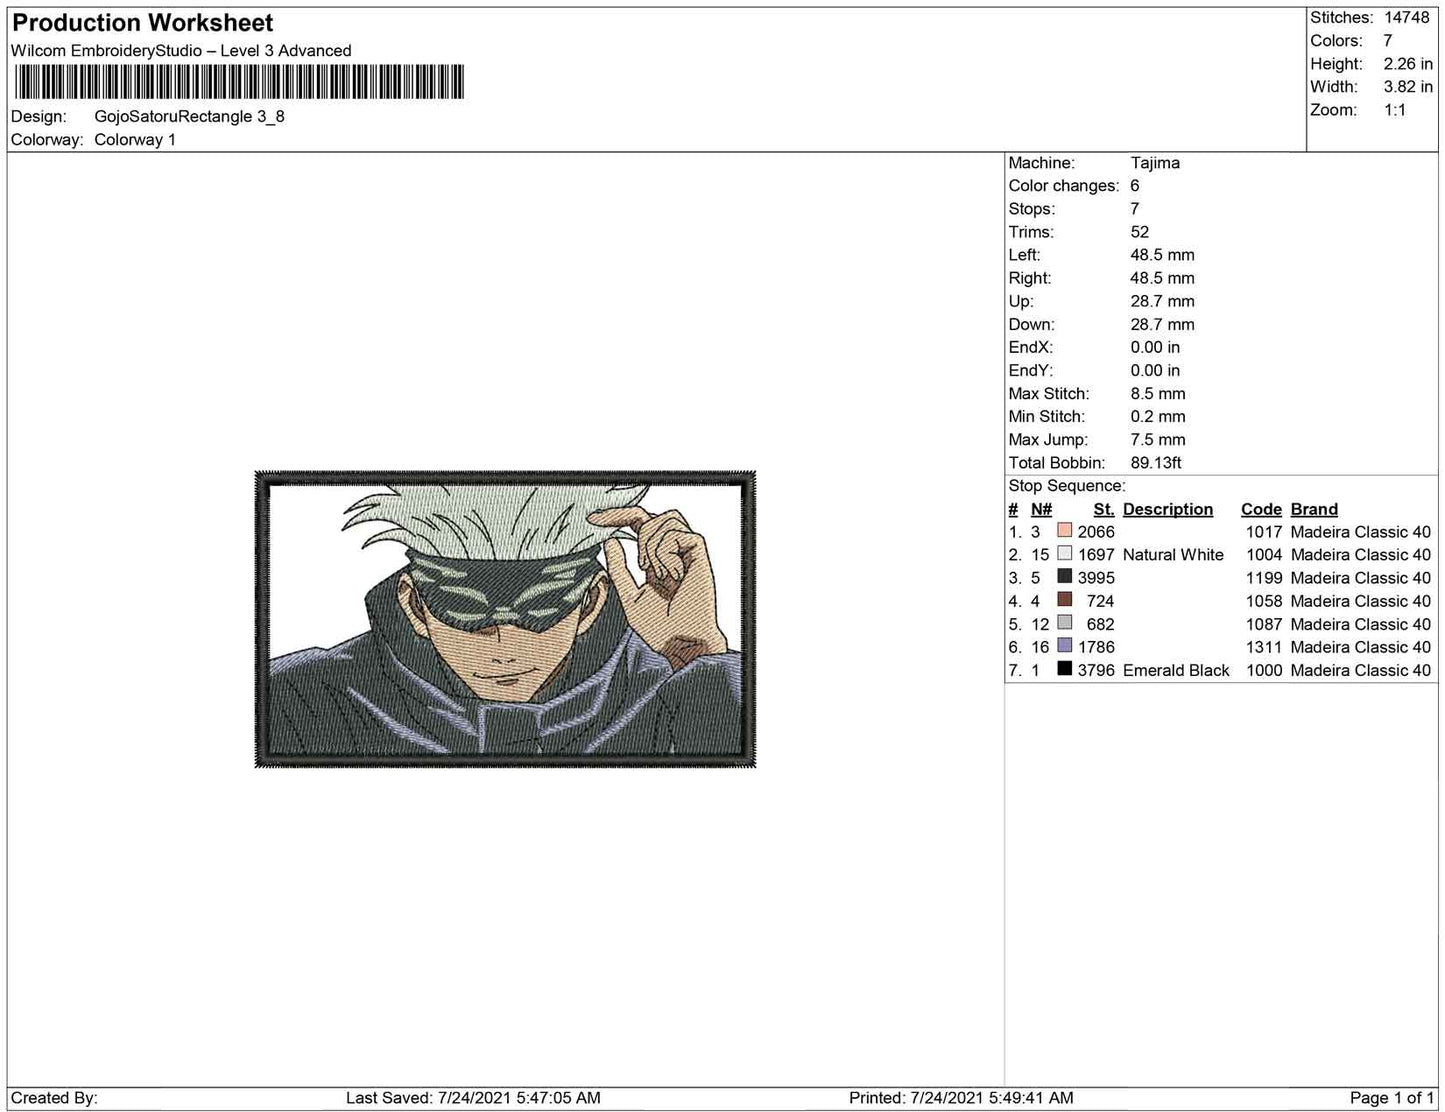Click the Colorway 1 value
The image size is (1445, 1112).
(x=135, y=140)
